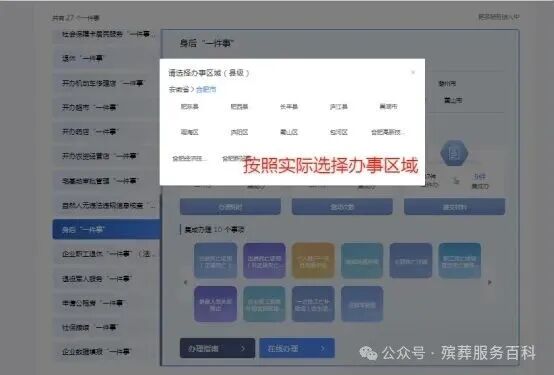
Task: Click the 办理指南 button
Action: (217, 348)
